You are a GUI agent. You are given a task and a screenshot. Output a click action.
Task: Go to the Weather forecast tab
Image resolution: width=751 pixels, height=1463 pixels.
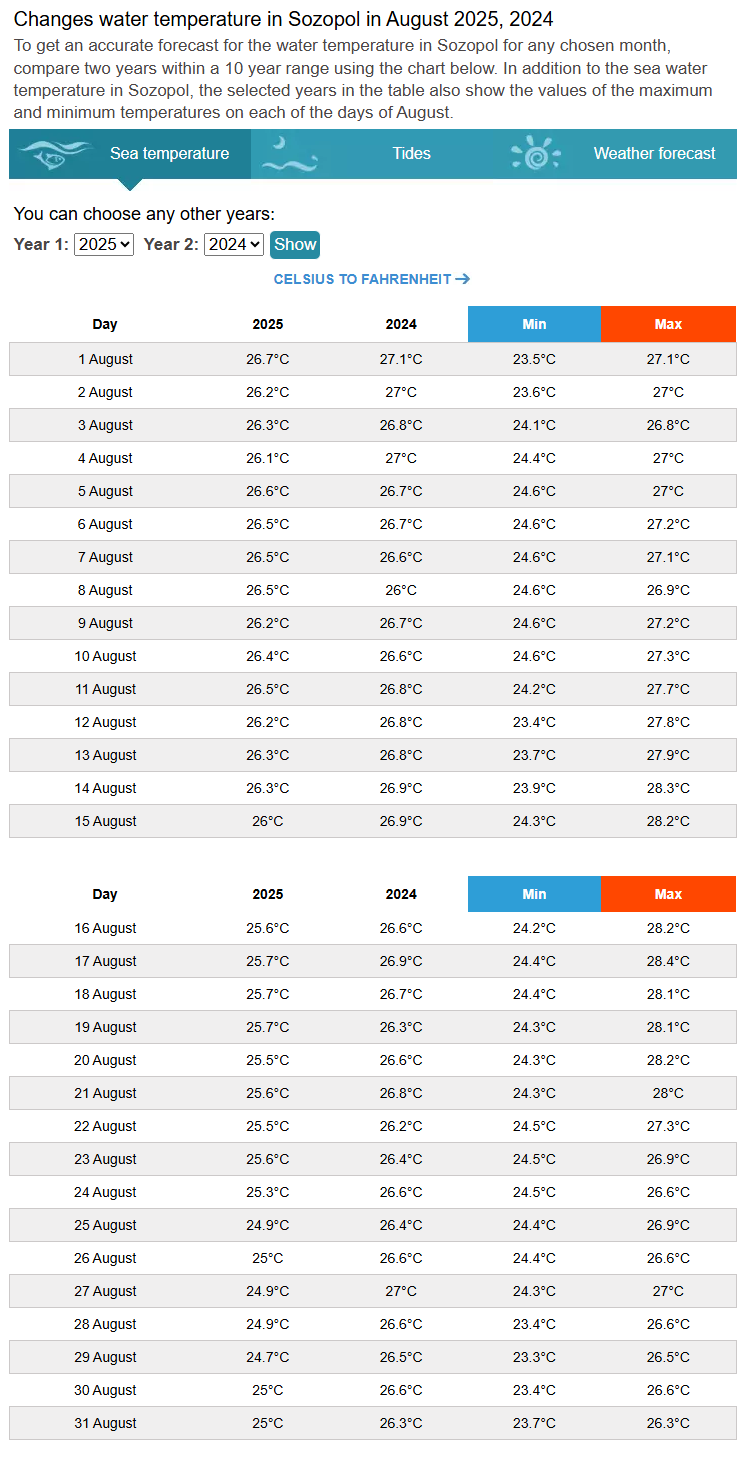pos(654,154)
